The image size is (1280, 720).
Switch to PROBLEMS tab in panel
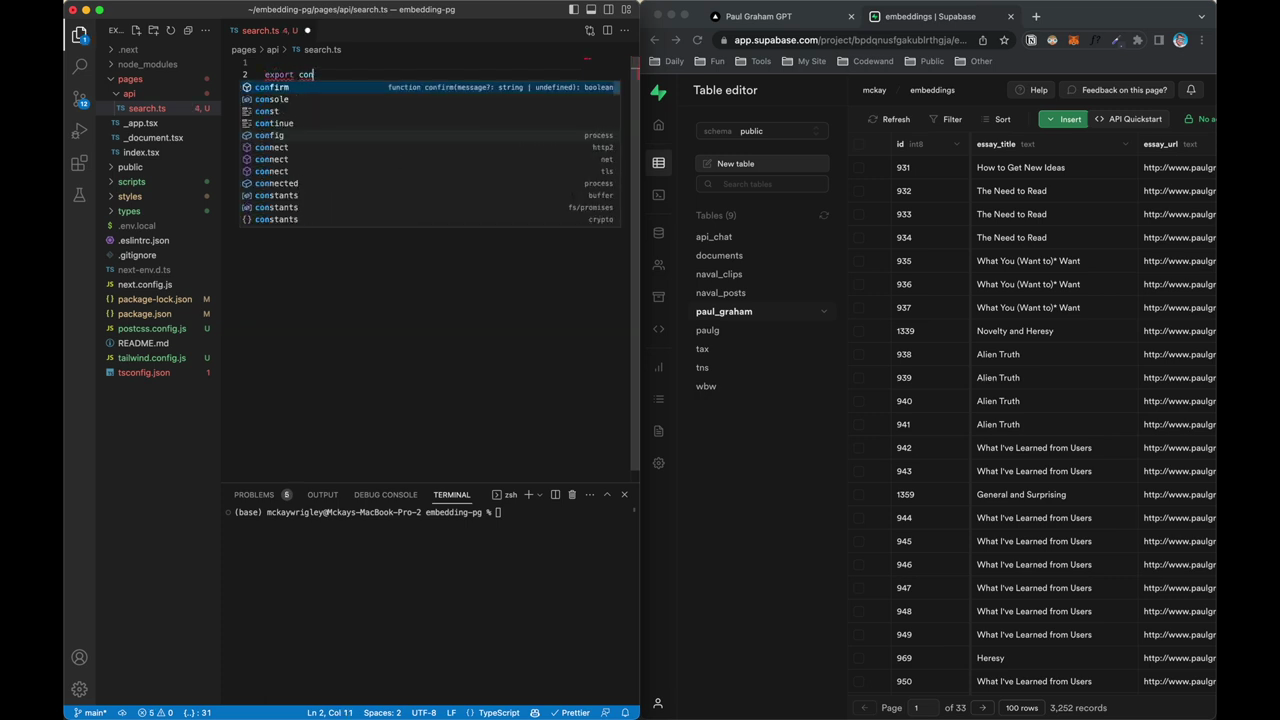(x=254, y=494)
